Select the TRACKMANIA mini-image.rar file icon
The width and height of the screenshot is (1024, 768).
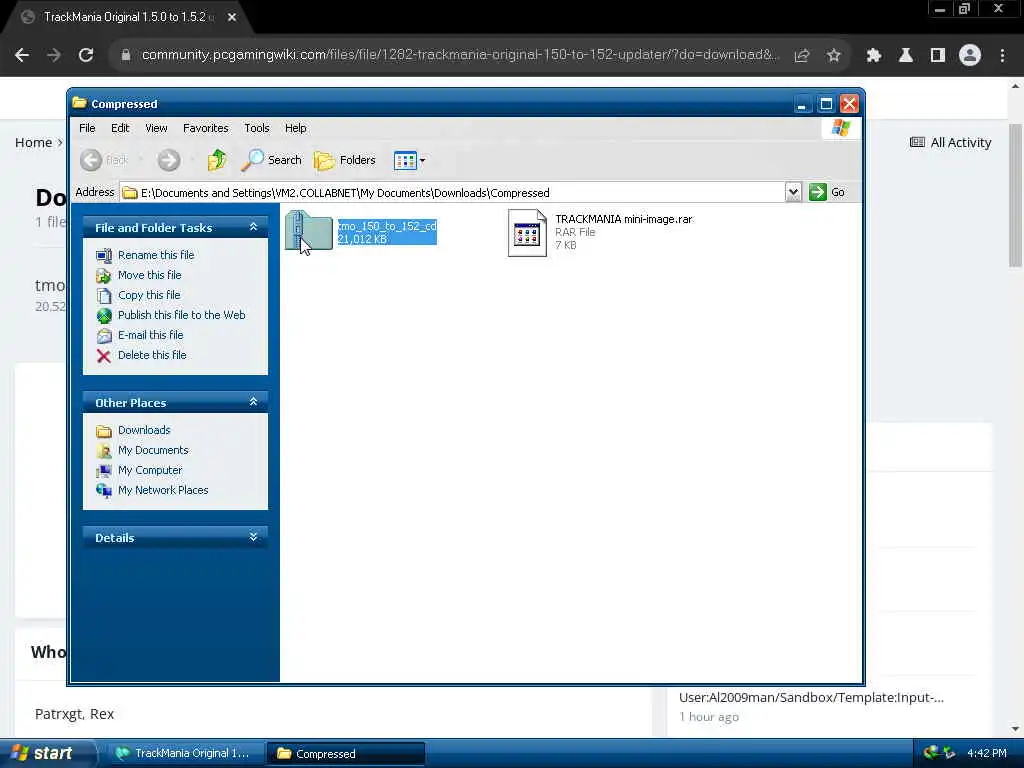[527, 232]
